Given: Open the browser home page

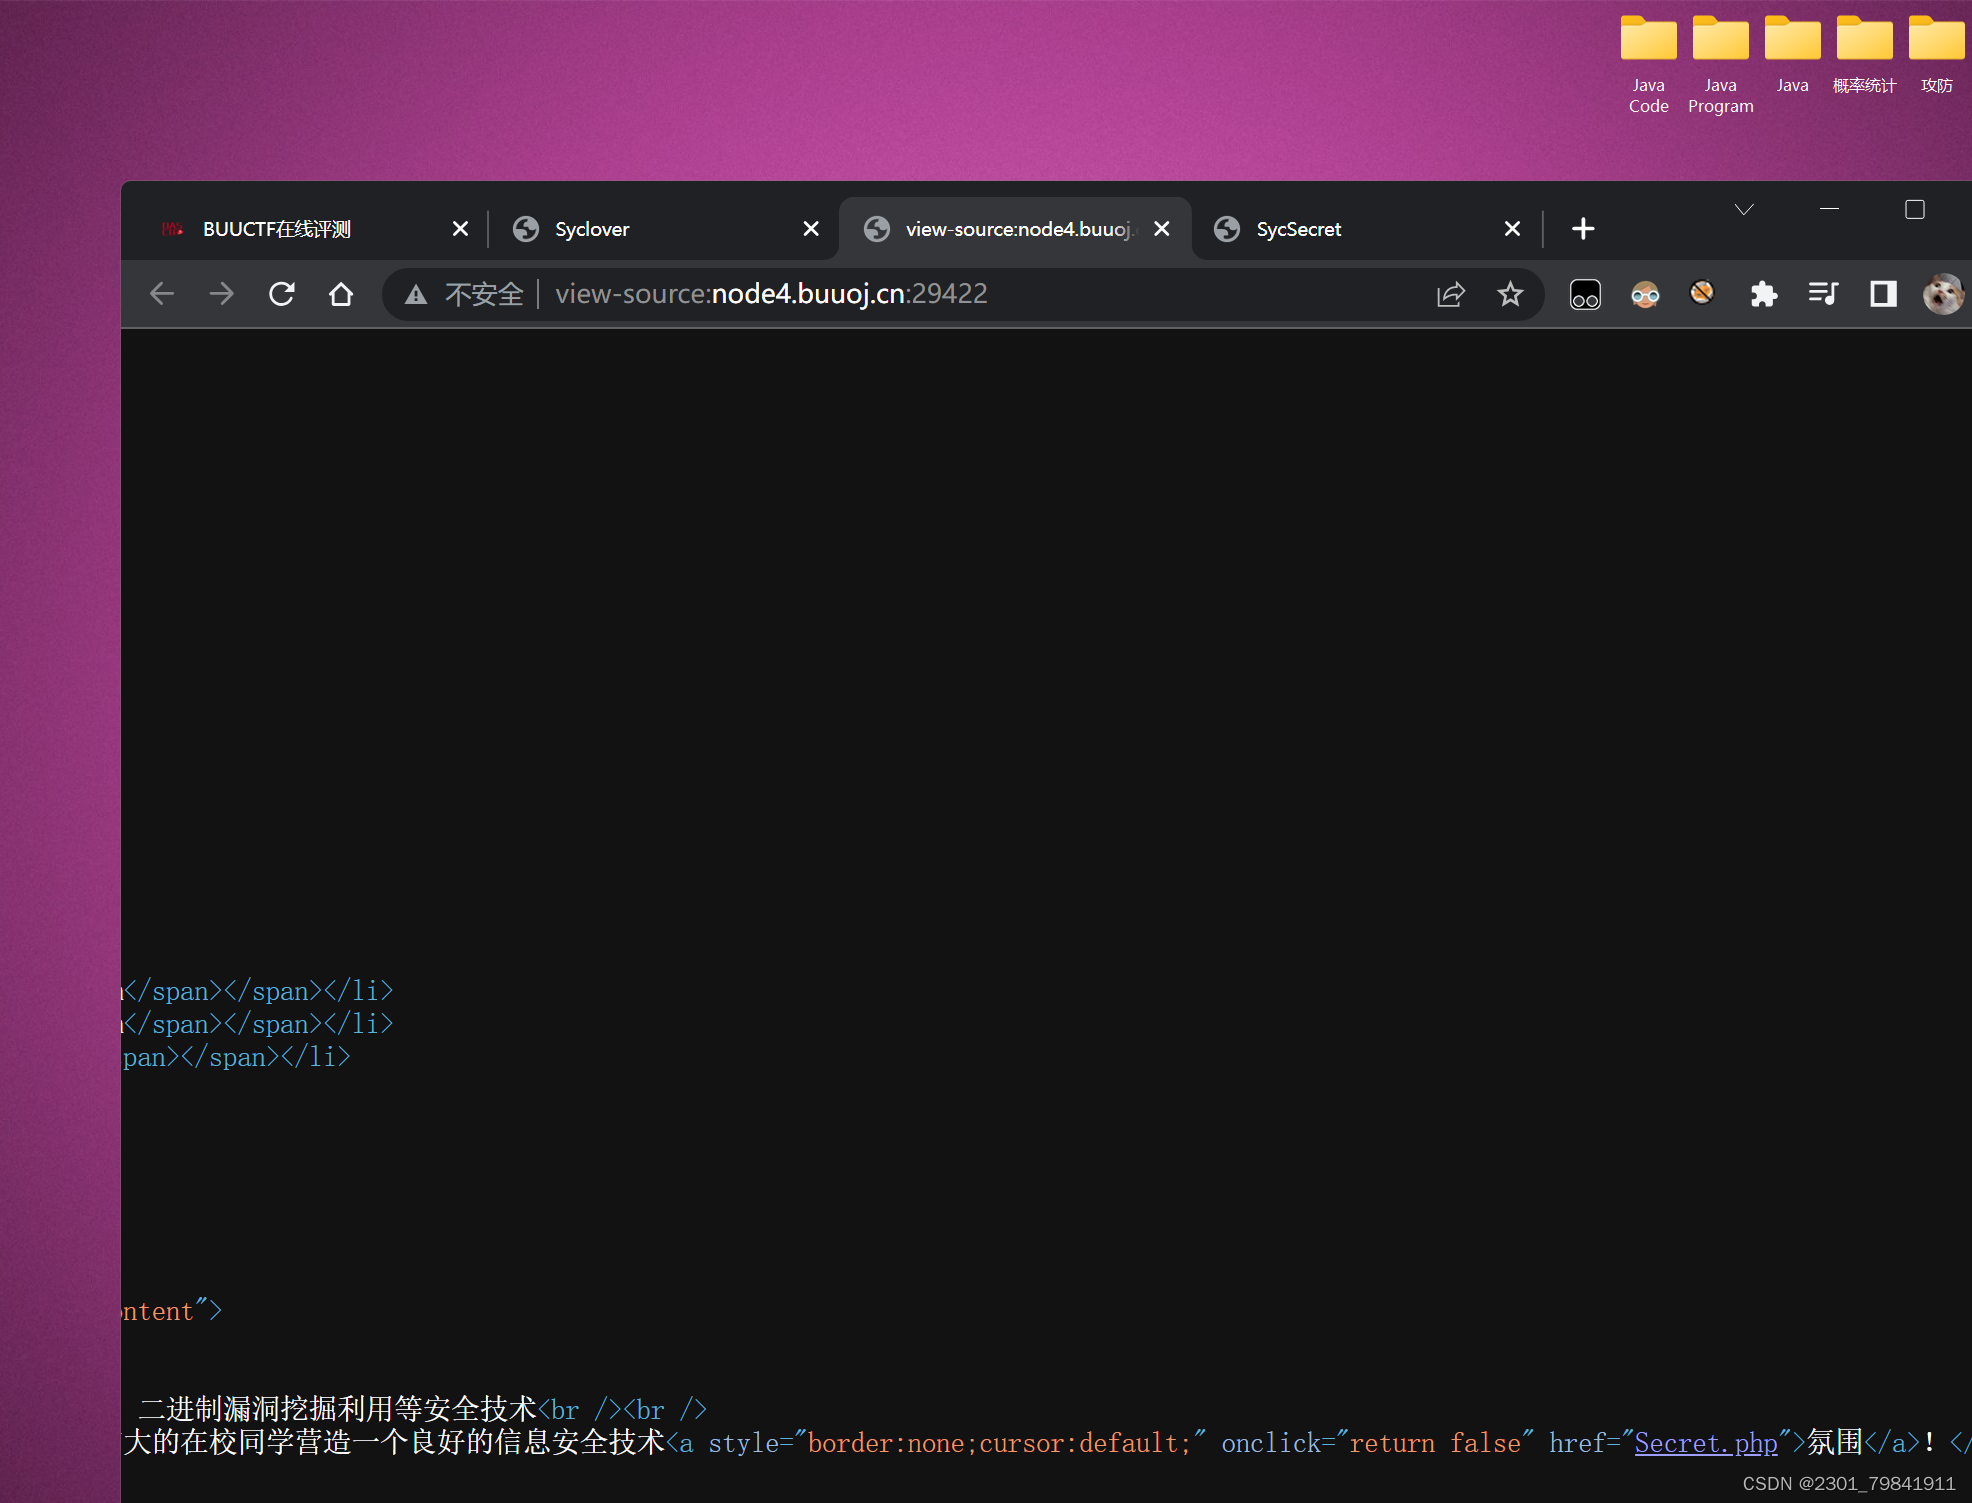Looking at the screenshot, I should tap(341, 293).
